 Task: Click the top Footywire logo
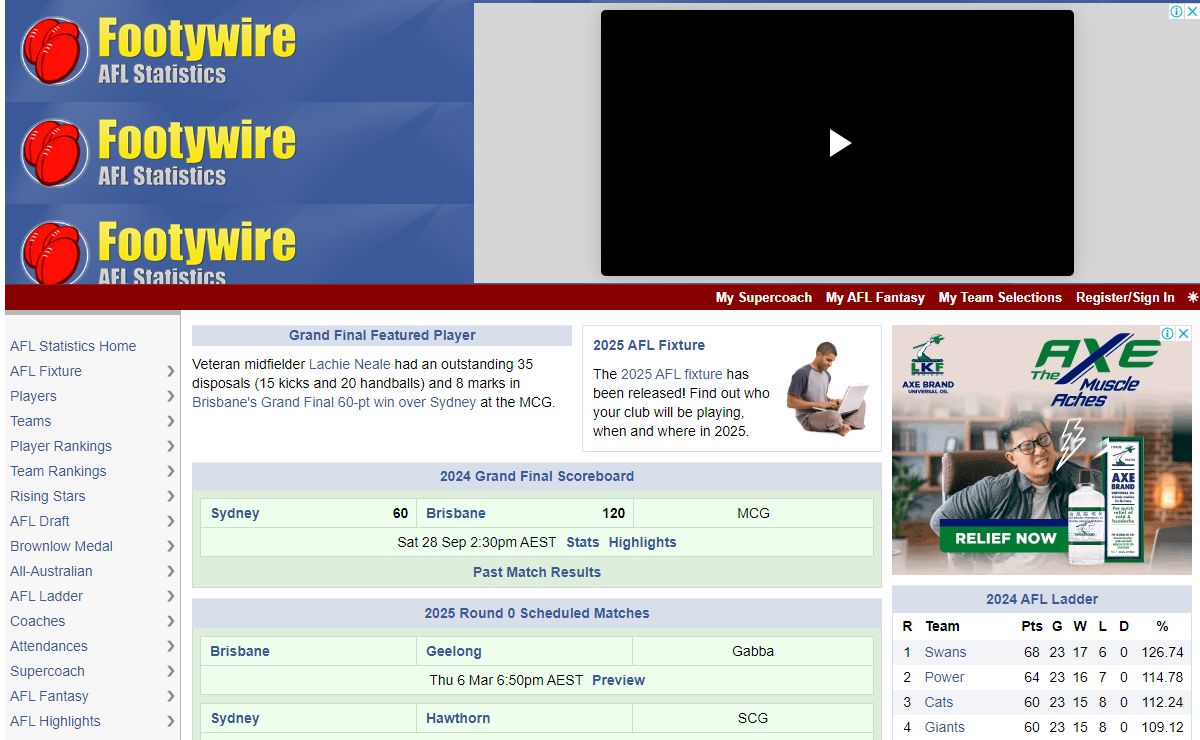coord(160,51)
